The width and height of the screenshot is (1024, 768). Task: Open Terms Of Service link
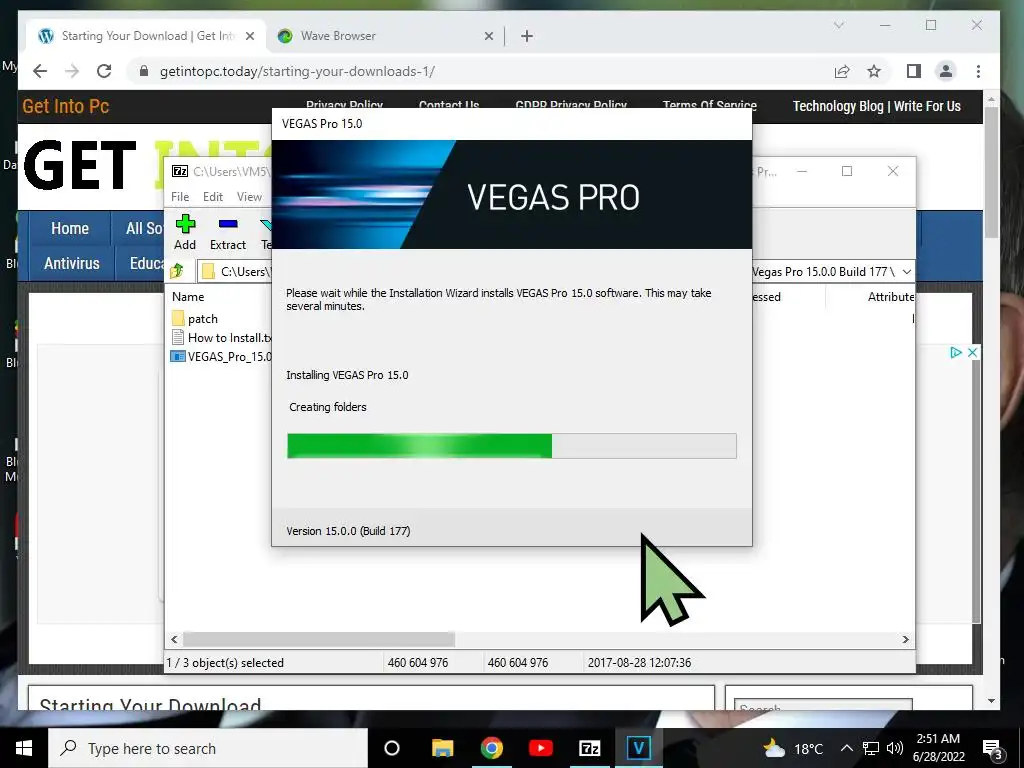(x=709, y=104)
